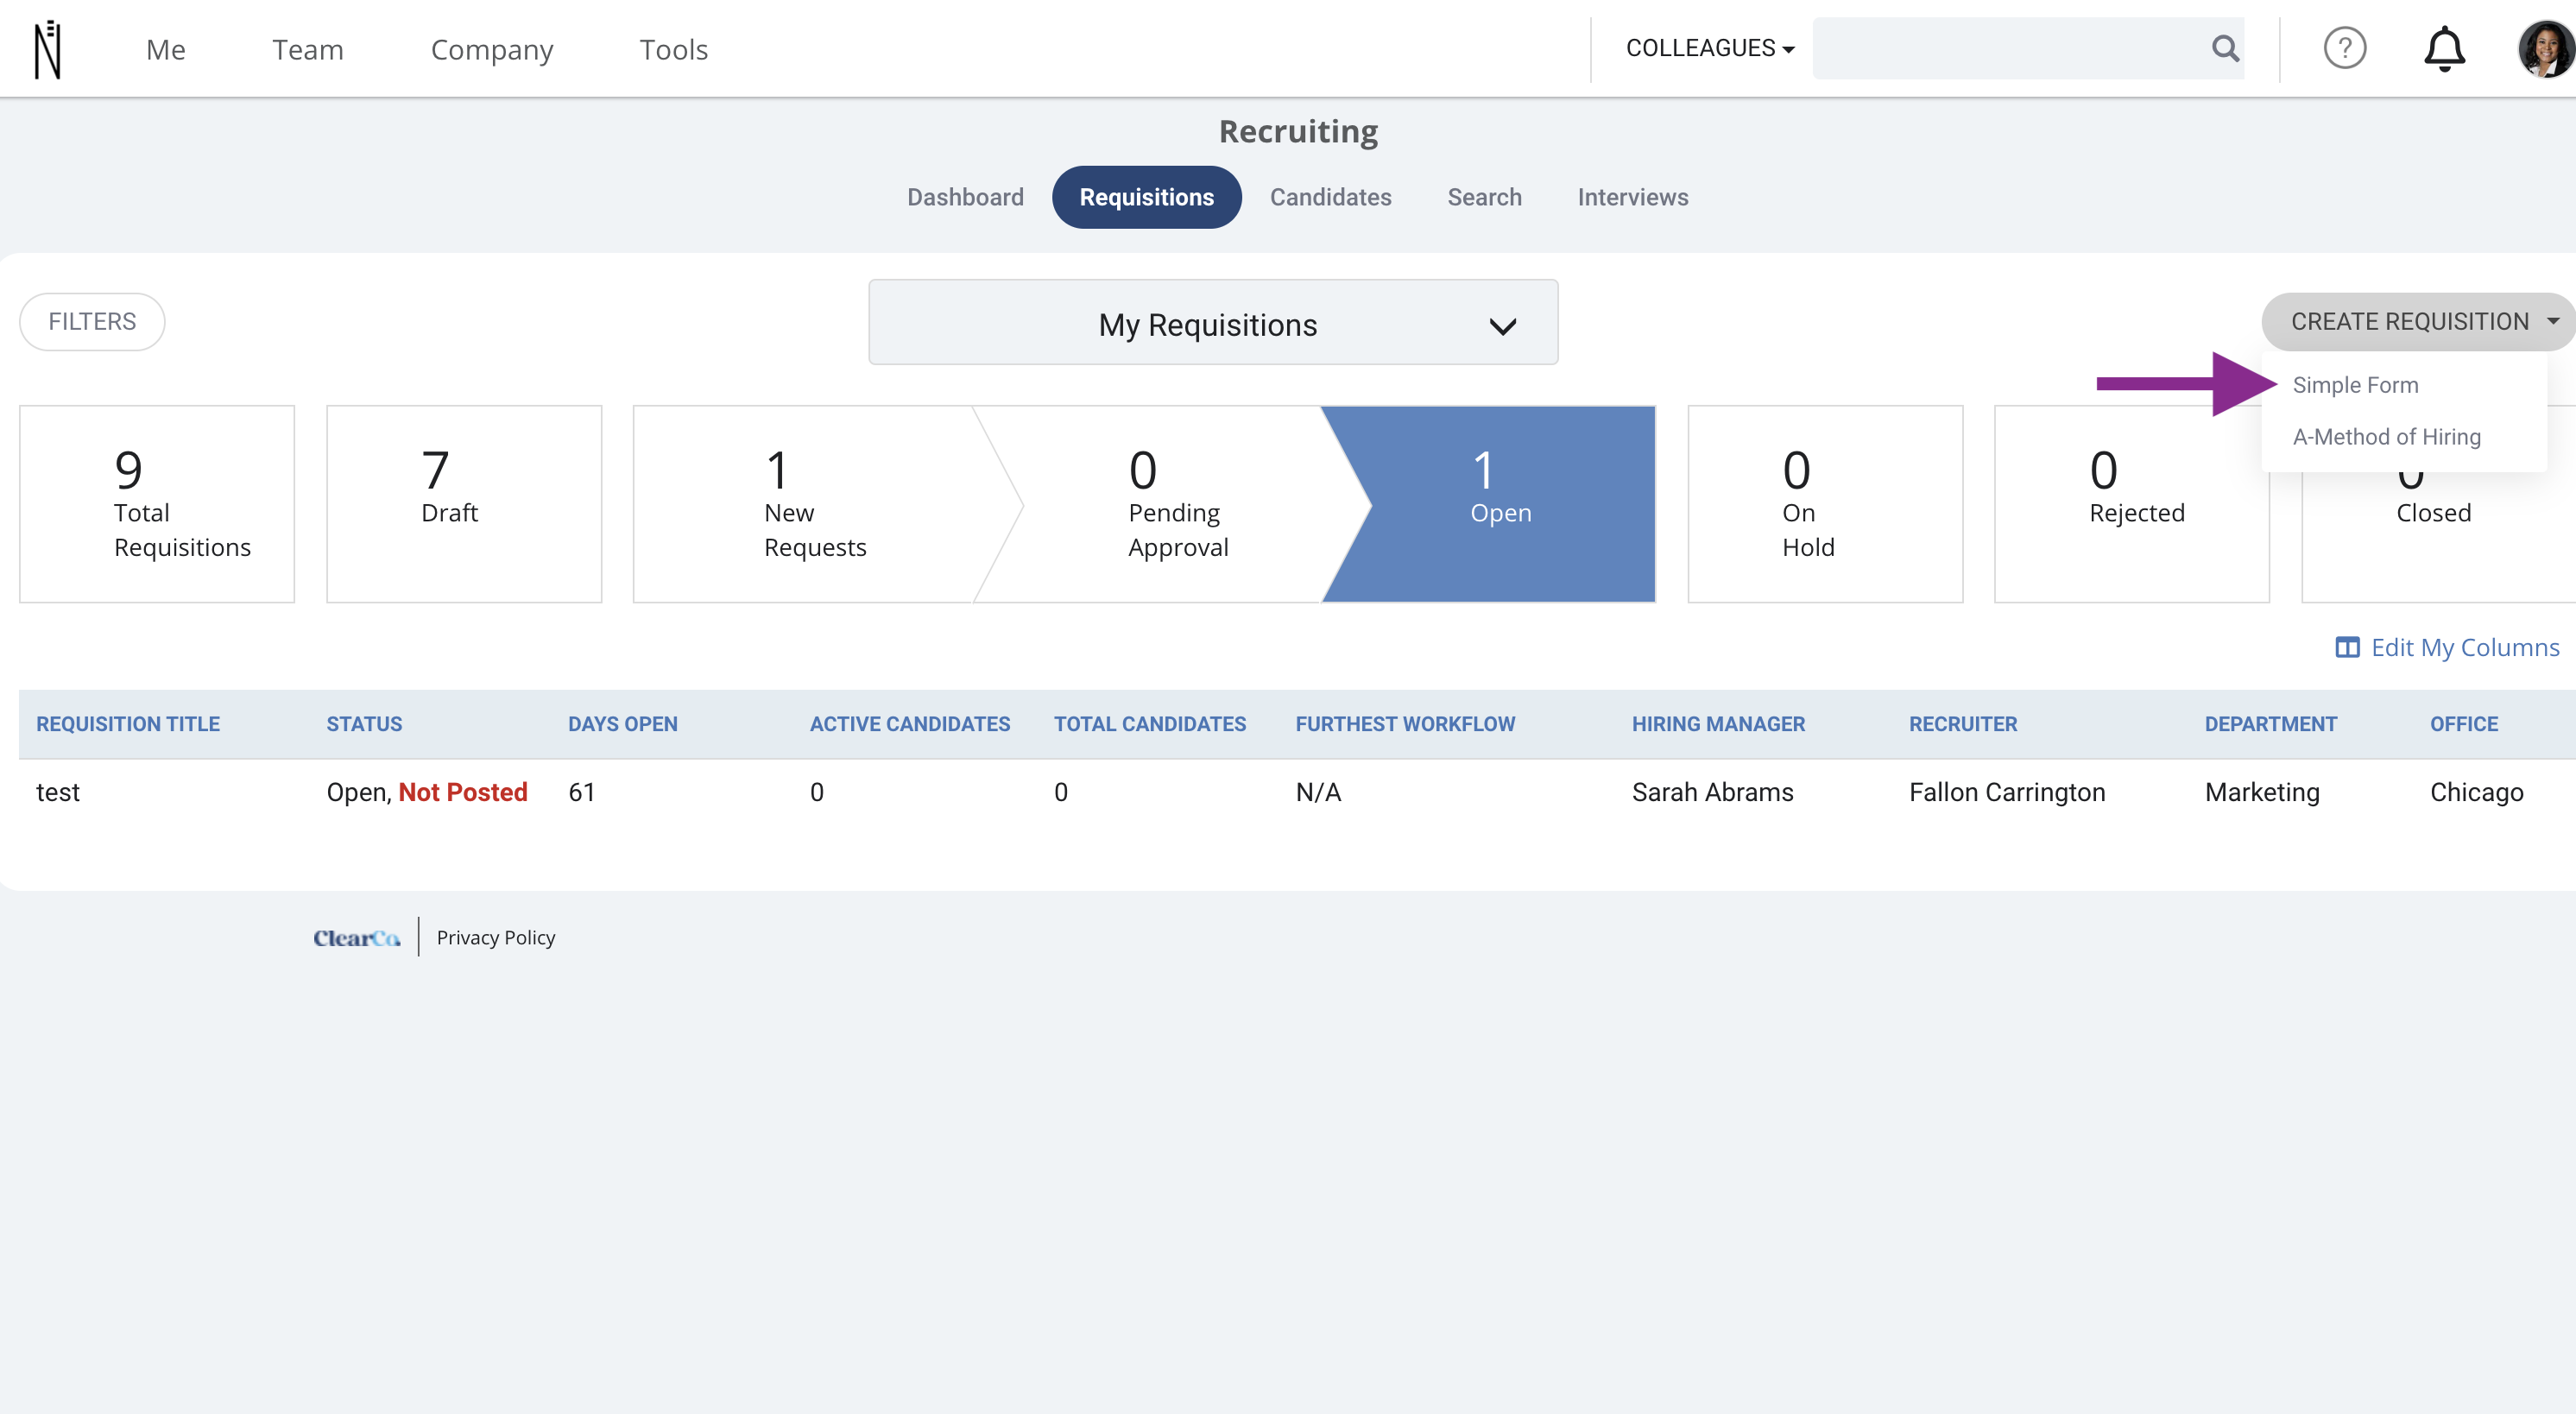
Task: Click the '61' days open value
Action: pos(582,792)
